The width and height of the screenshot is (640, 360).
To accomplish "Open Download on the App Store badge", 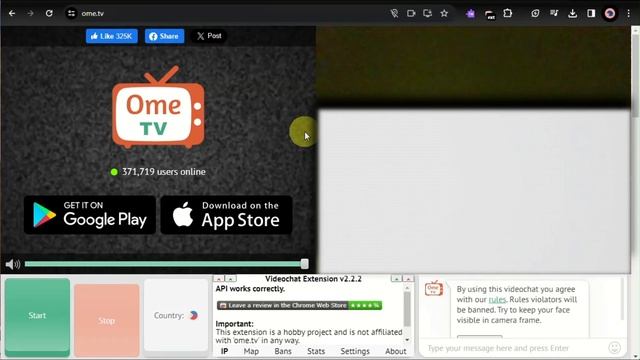I will 227,215.
